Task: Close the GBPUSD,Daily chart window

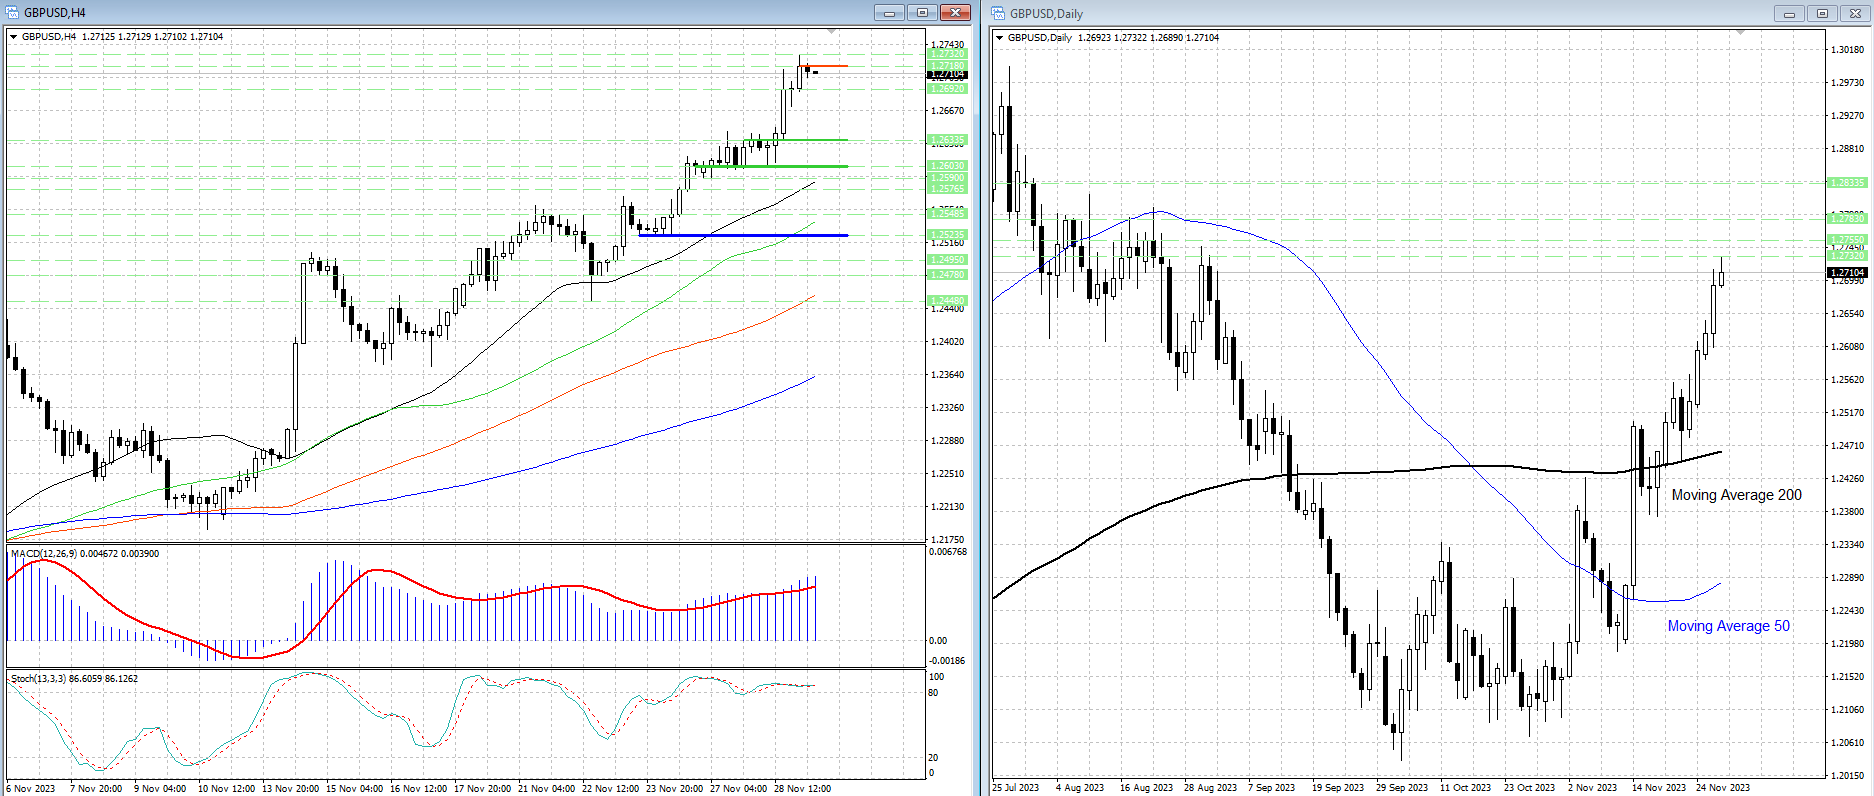Action: [1855, 14]
